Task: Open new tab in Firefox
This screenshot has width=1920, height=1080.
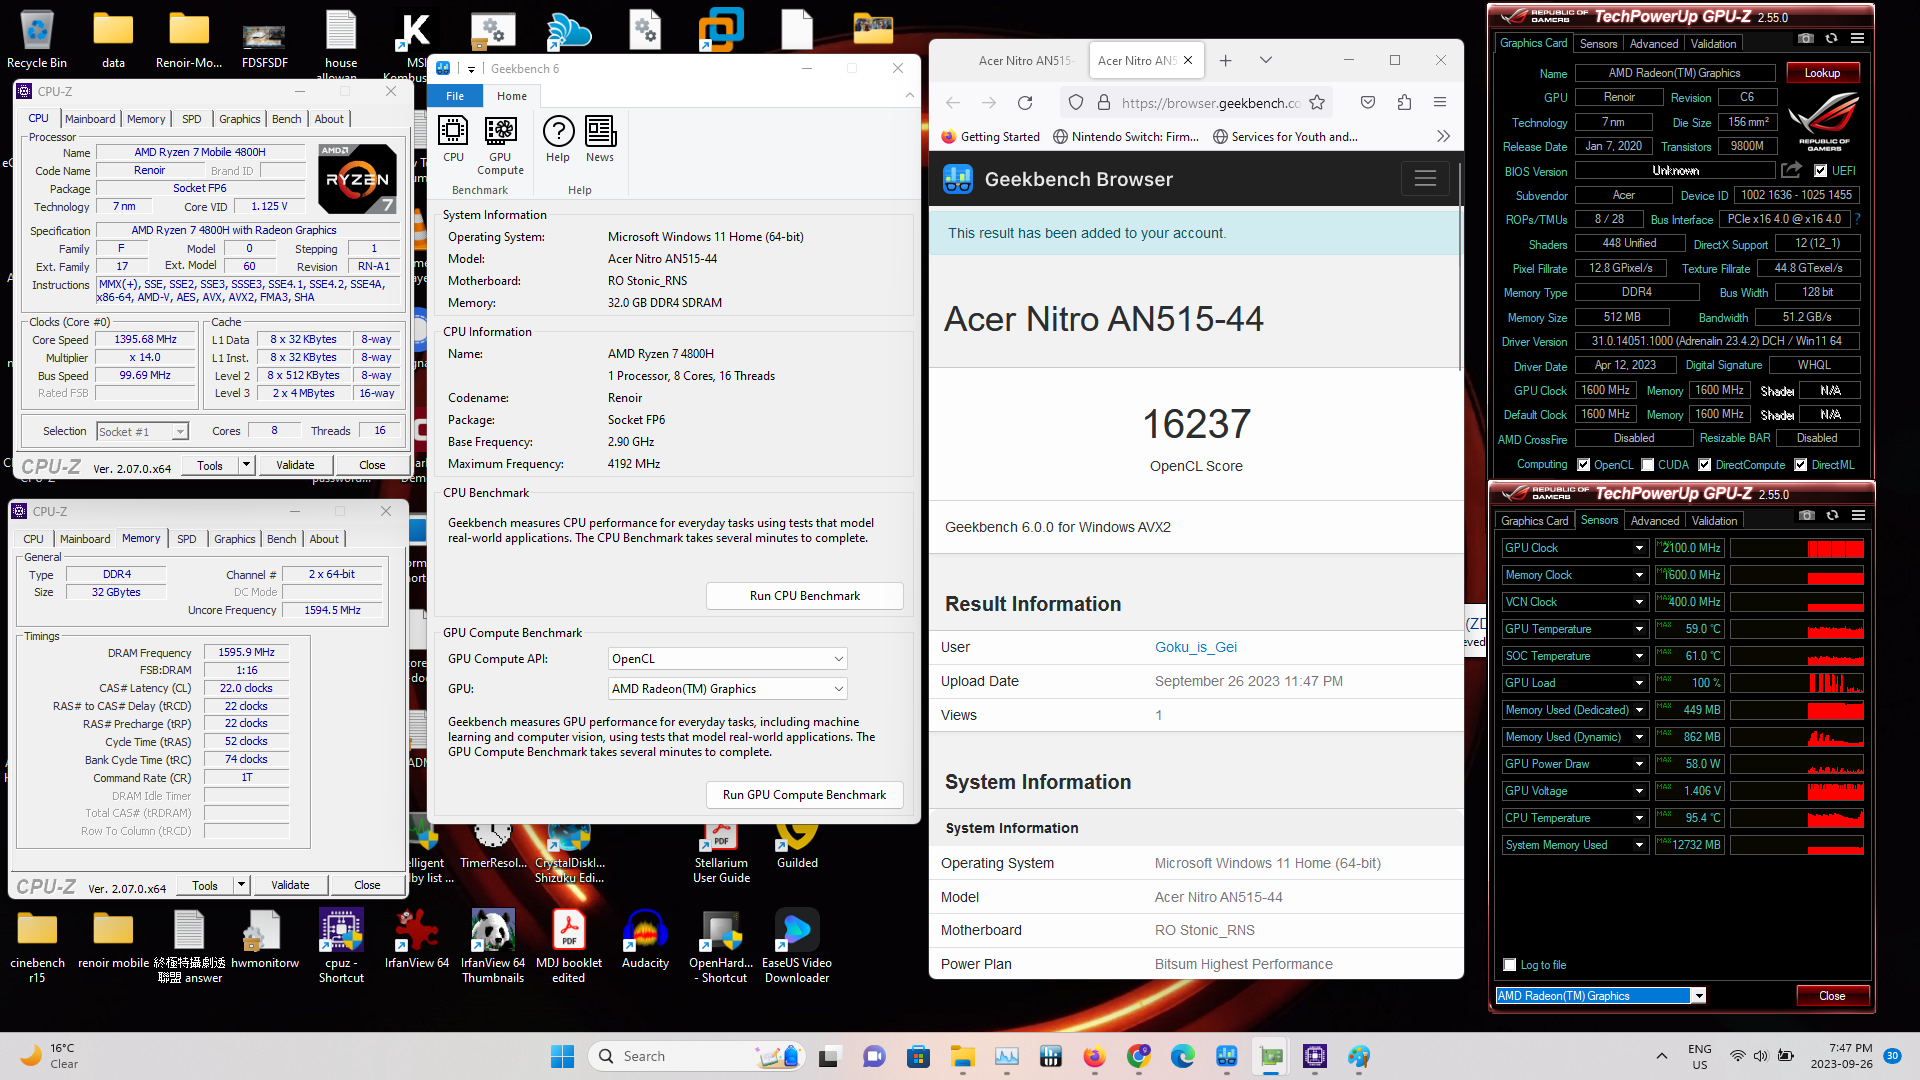Action: (1225, 61)
